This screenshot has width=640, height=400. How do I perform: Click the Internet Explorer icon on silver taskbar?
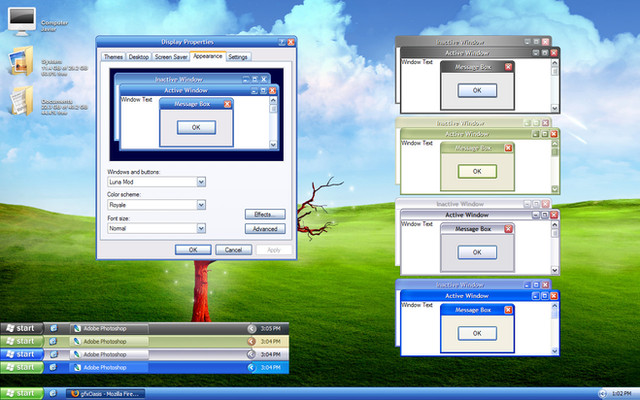coord(53,354)
